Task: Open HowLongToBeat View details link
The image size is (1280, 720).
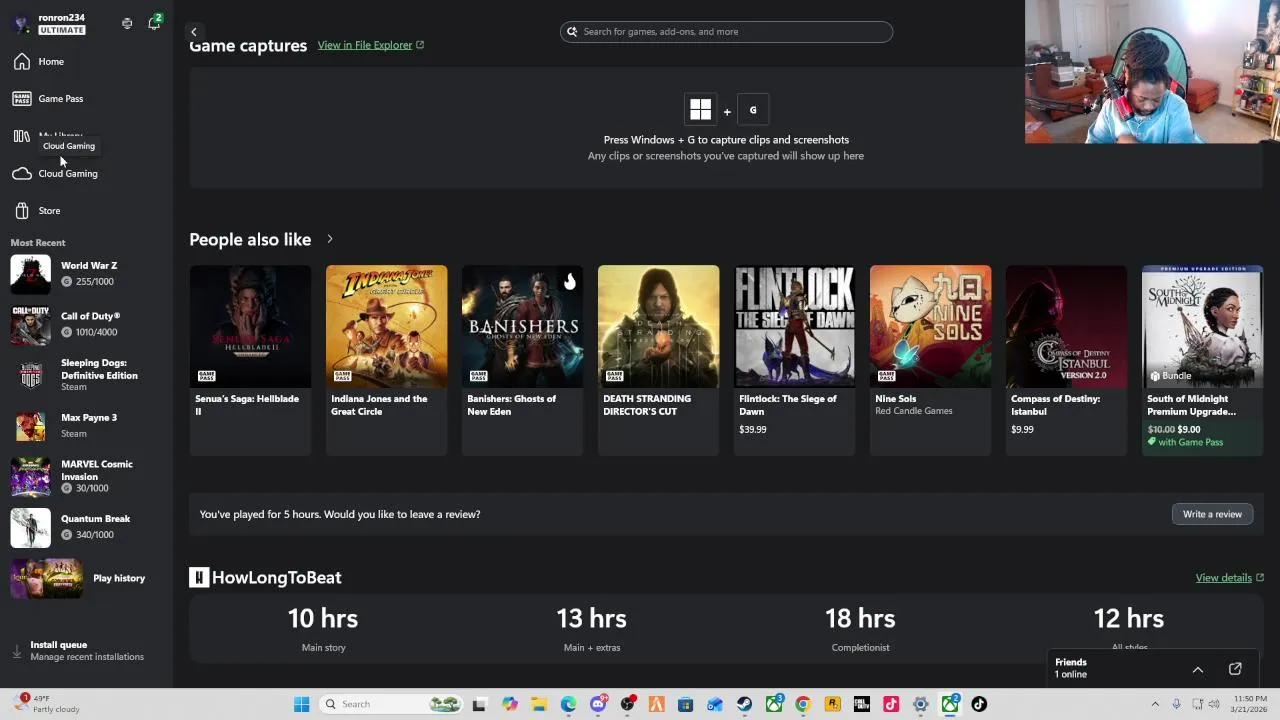Action: (1230, 578)
